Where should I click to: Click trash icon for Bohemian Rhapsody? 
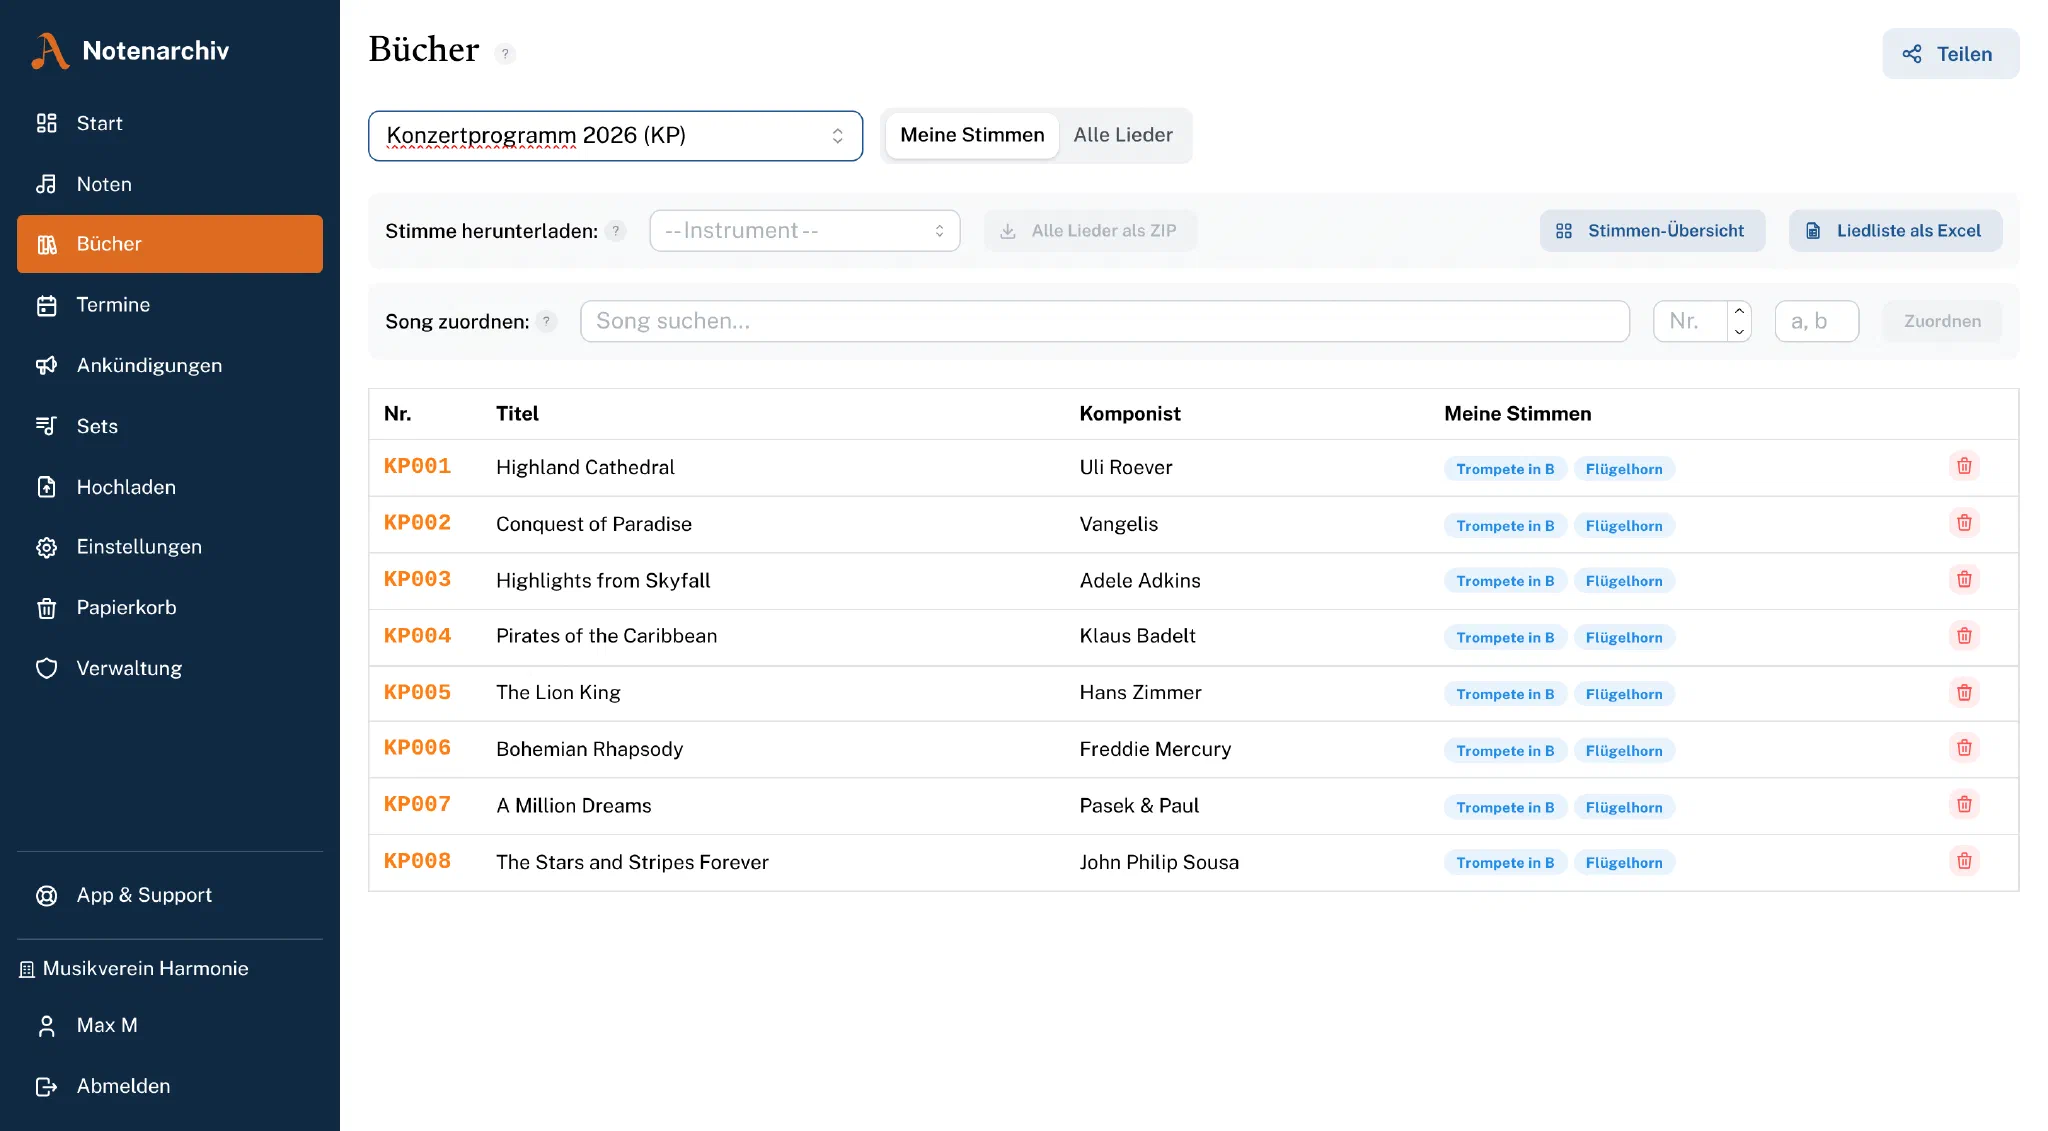1964,748
